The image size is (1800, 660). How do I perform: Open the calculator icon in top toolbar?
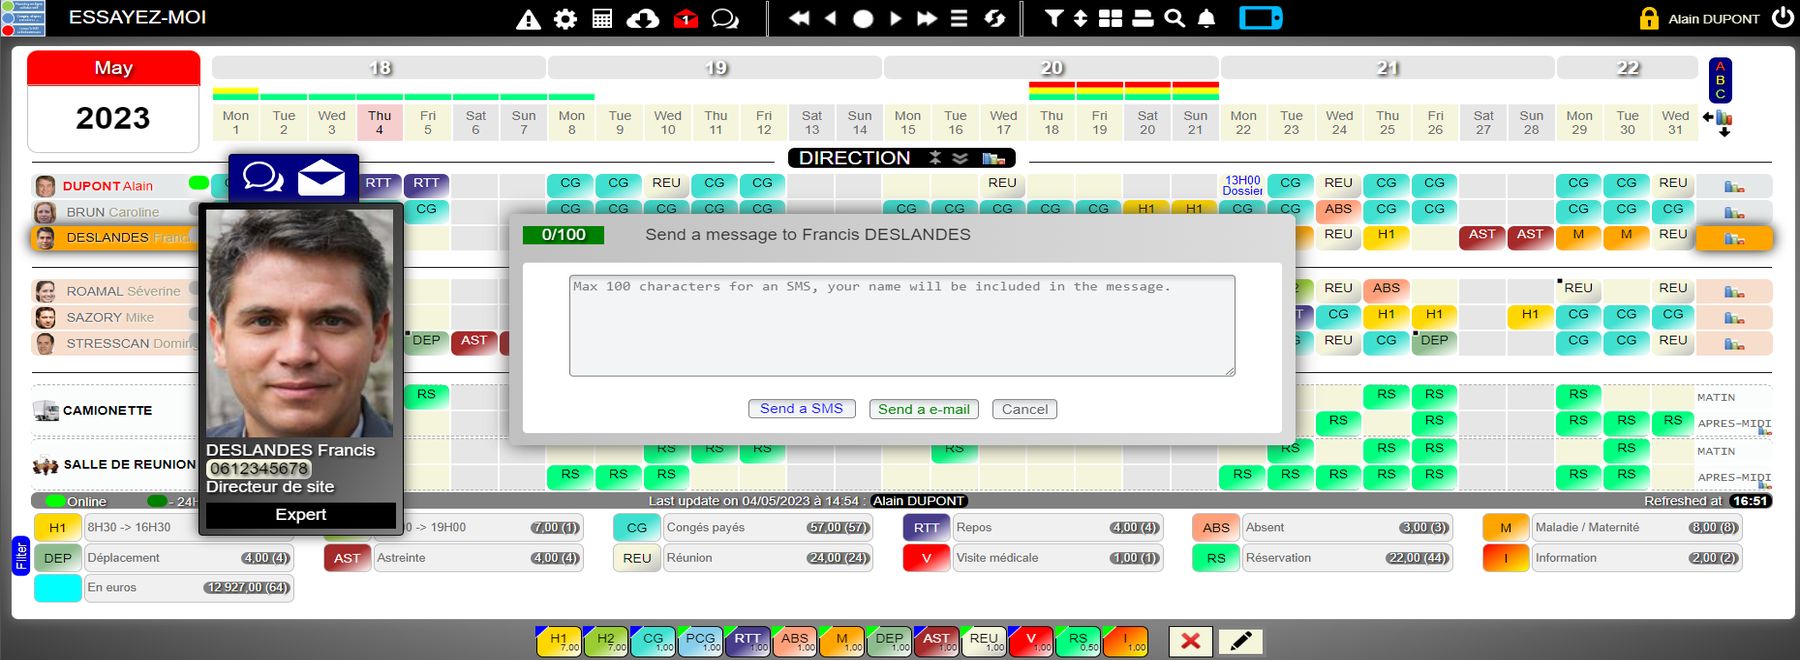tap(602, 19)
